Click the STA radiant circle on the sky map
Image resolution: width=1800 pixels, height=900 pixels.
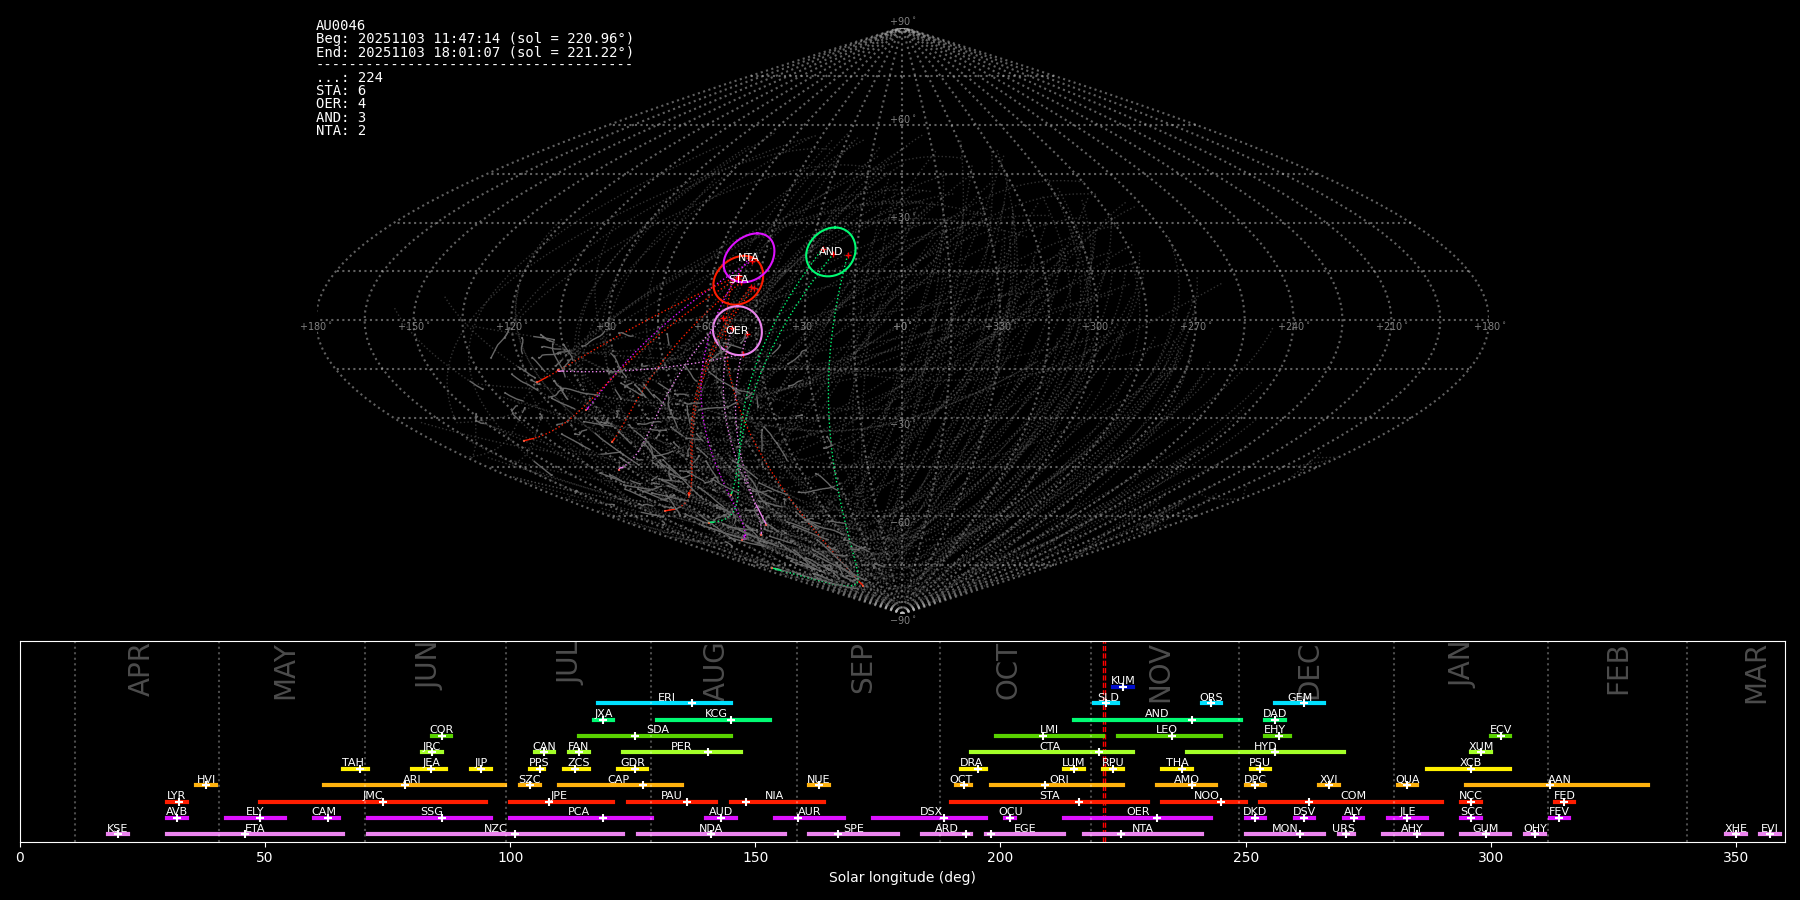(x=738, y=280)
